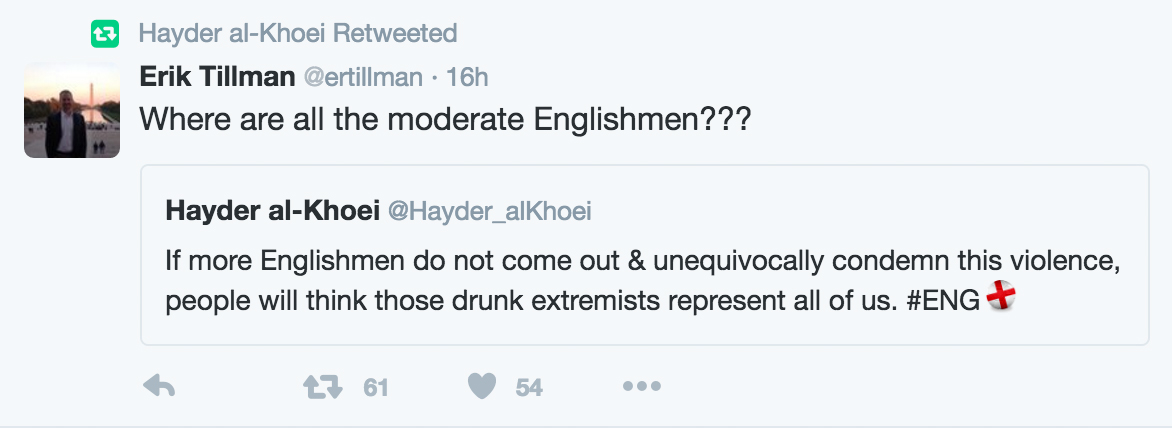
Task: Click the word "Retweeted" in the header
Action: (x=394, y=33)
